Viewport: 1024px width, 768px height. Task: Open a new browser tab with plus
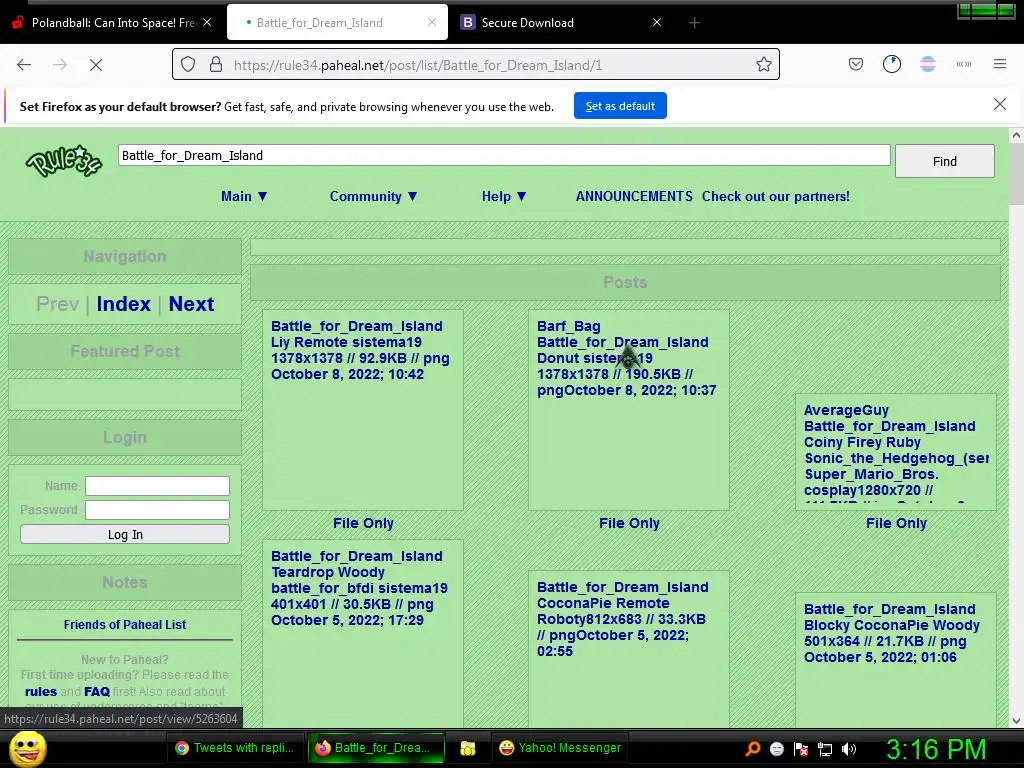(x=694, y=23)
